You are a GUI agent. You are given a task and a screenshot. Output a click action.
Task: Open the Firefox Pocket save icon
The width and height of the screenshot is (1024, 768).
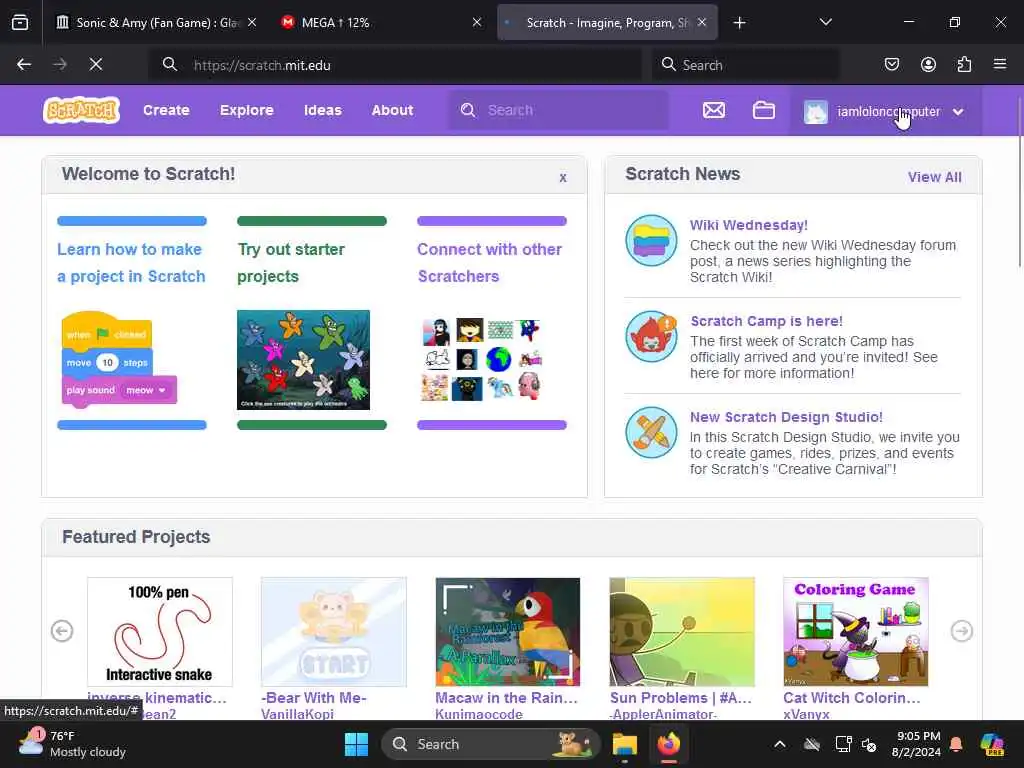pyautogui.click(x=891, y=65)
